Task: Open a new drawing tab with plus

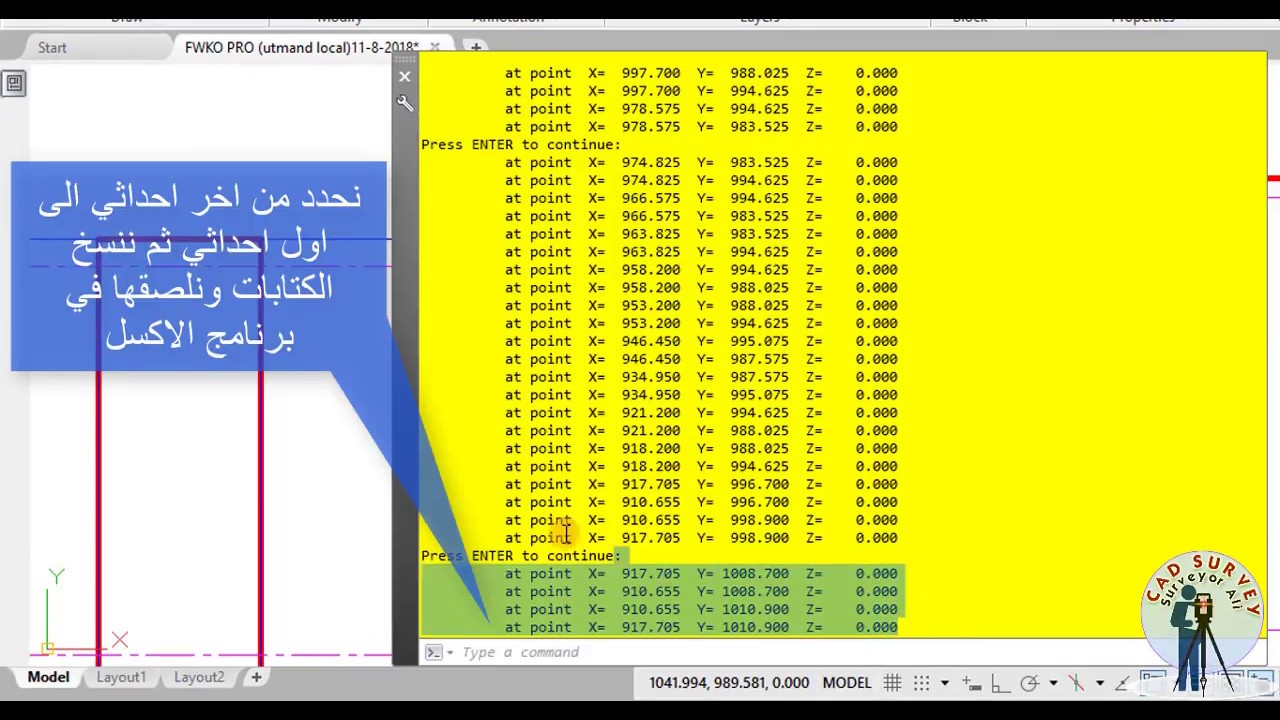Action: (476, 47)
